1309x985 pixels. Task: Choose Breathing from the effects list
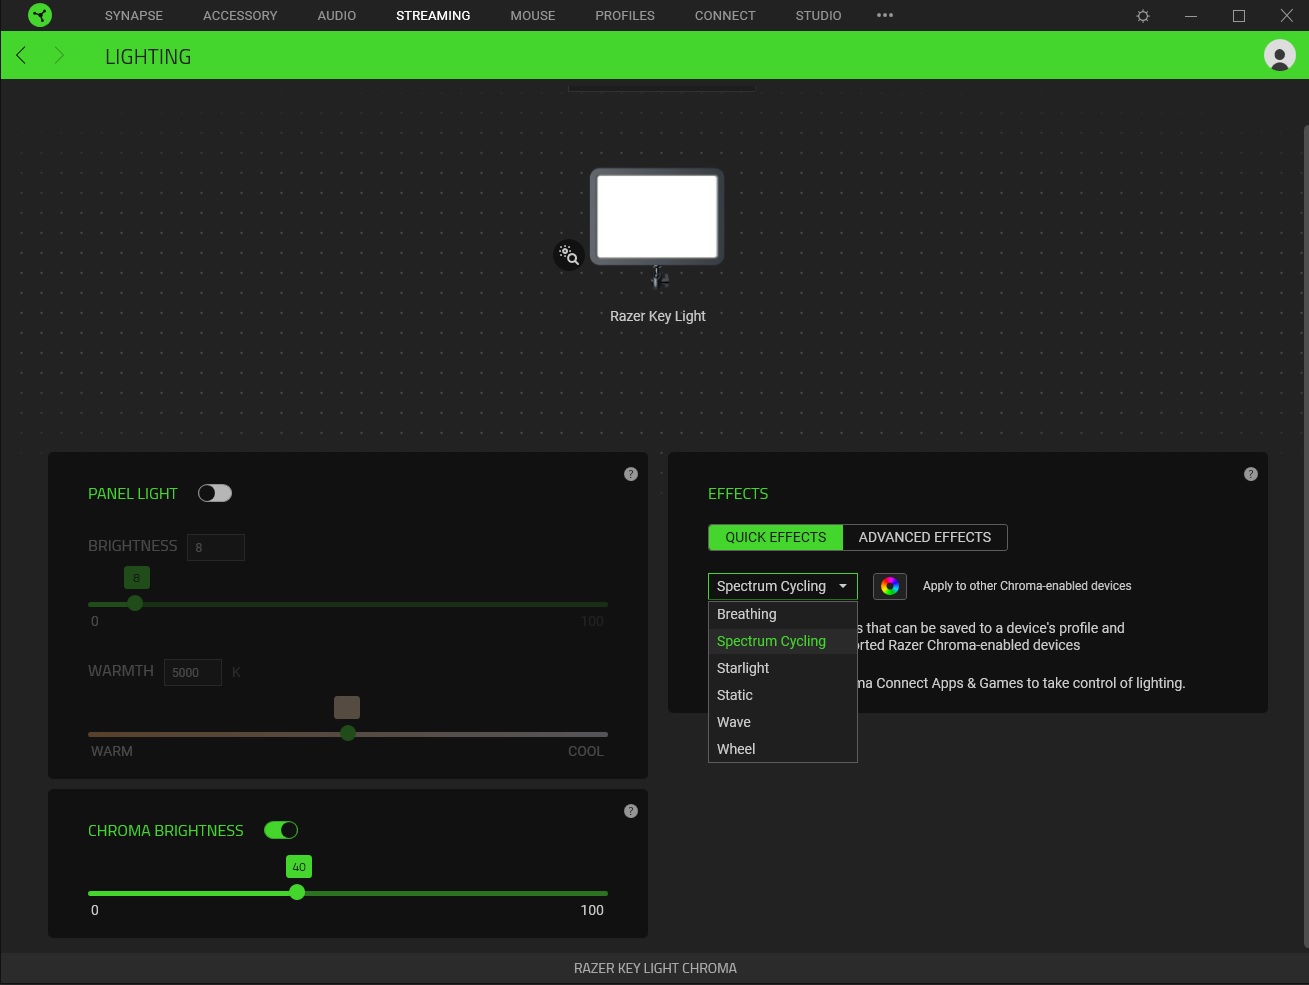tap(746, 614)
